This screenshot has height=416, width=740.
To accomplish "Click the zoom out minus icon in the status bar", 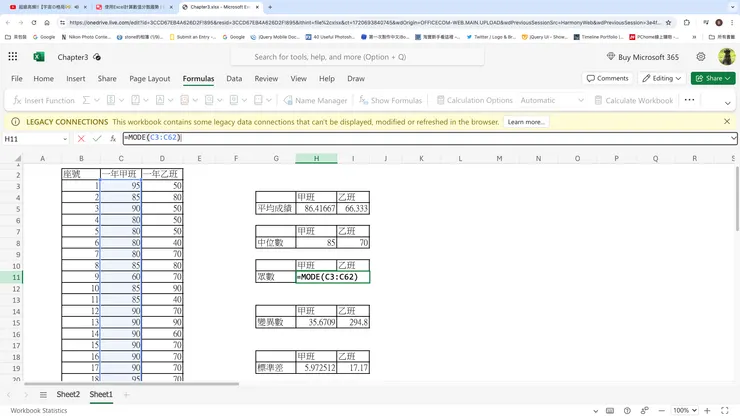I will click(x=662, y=410).
